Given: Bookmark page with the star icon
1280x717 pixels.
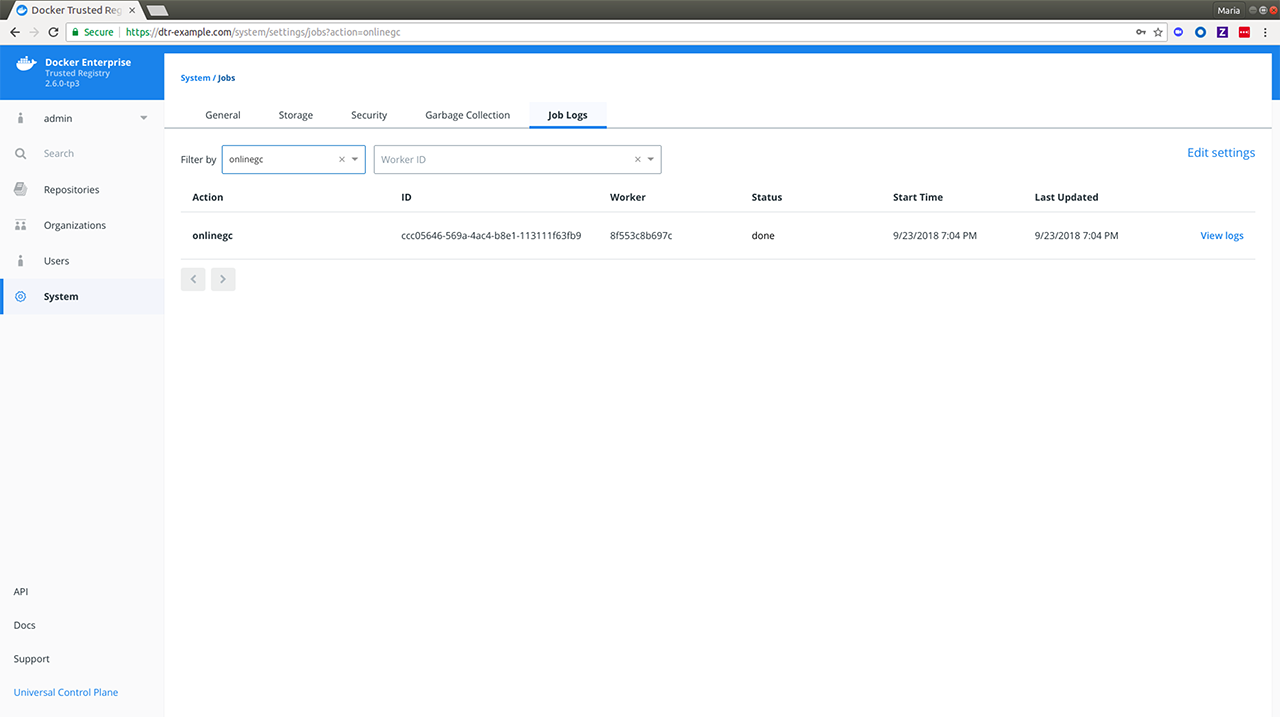Looking at the screenshot, I should [x=1158, y=32].
